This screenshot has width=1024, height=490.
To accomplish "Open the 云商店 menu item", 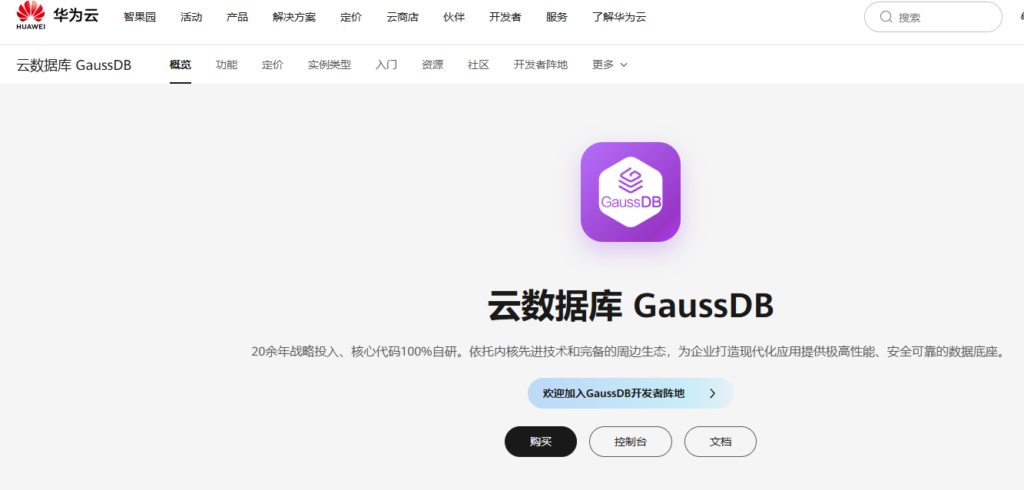I will tap(402, 17).
